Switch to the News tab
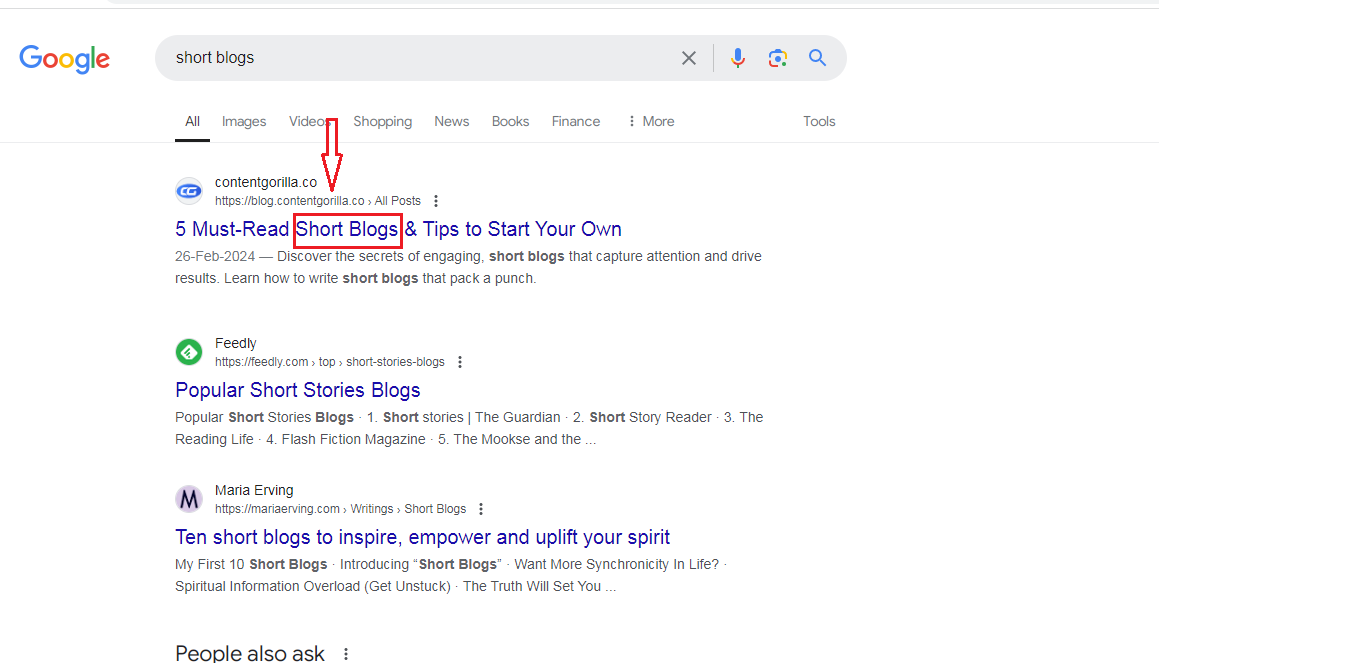The image size is (1360, 663). [x=452, y=121]
